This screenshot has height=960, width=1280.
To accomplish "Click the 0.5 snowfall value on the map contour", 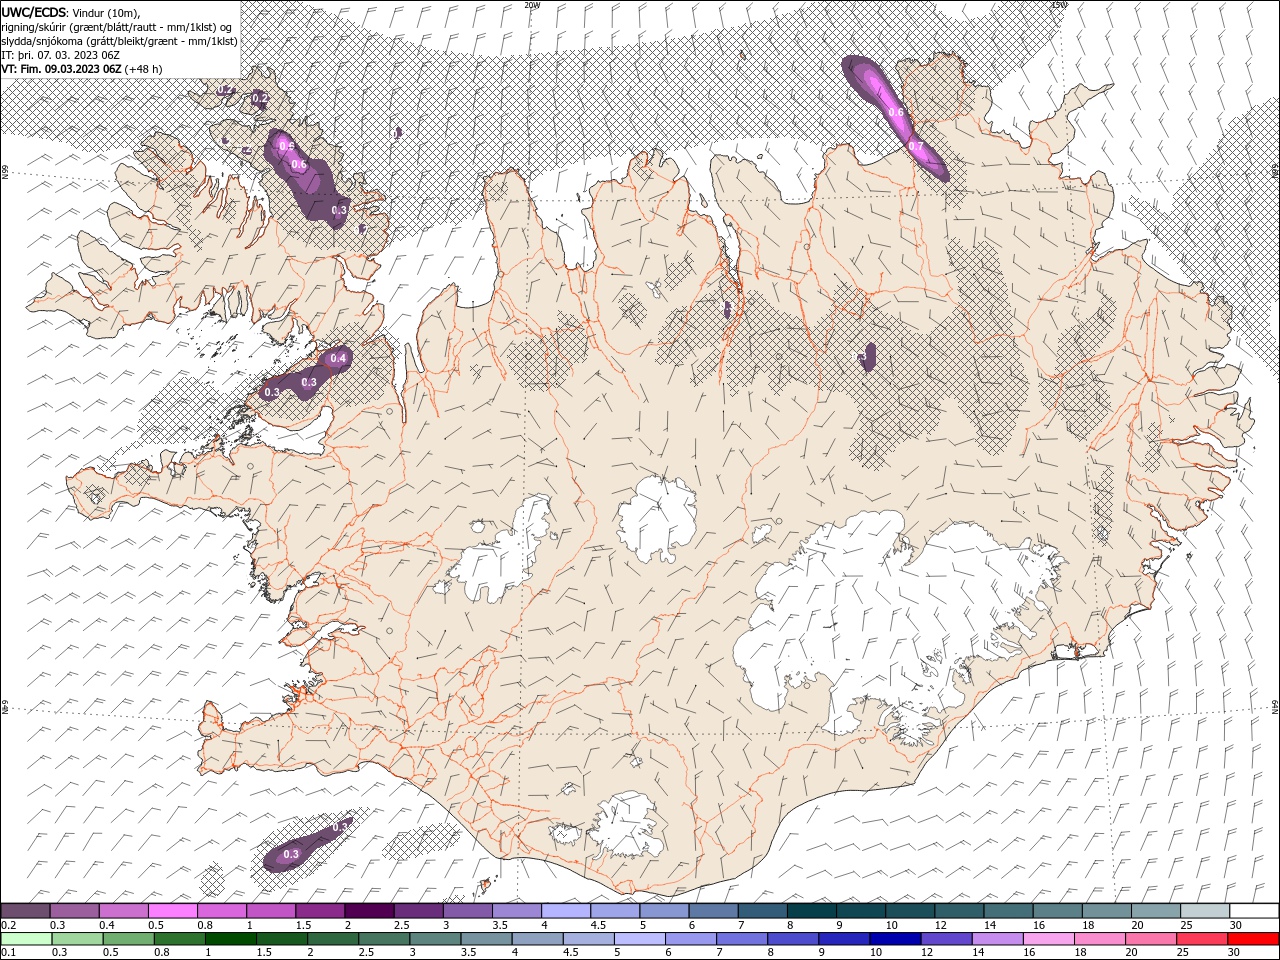I will (x=286, y=147).
